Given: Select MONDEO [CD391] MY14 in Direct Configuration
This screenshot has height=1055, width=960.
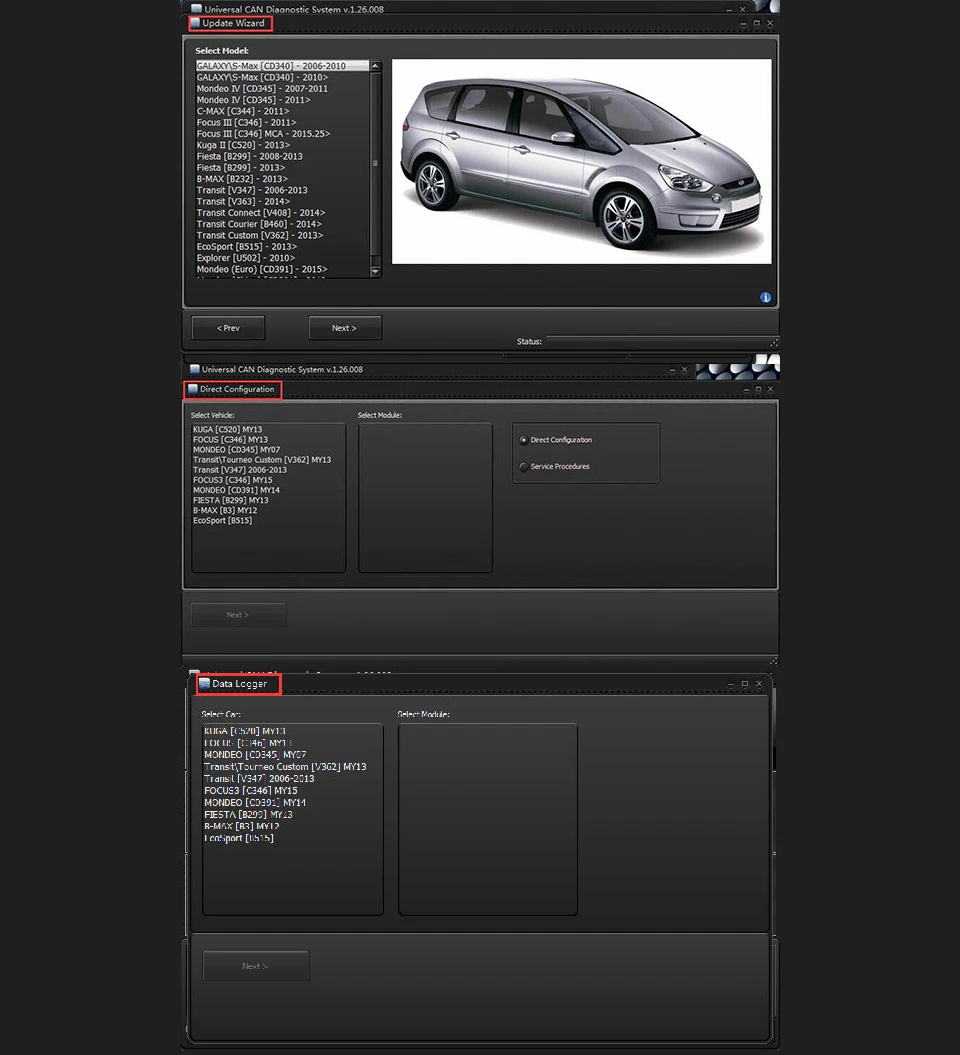Looking at the screenshot, I should click(236, 490).
